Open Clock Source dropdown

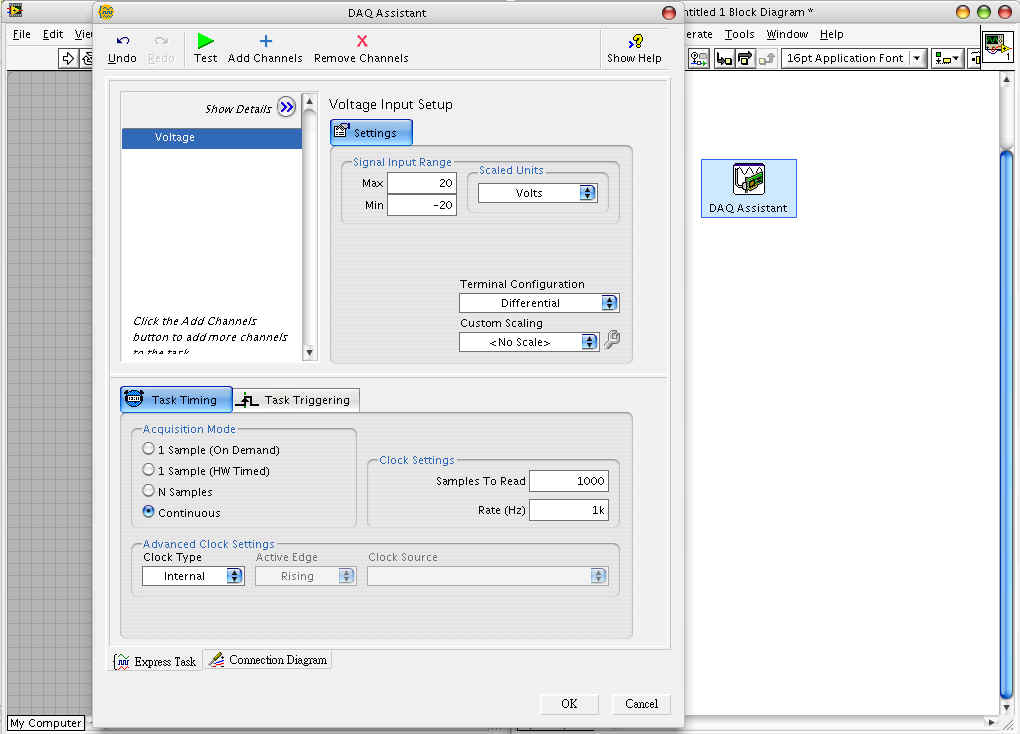click(x=488, y=576)
